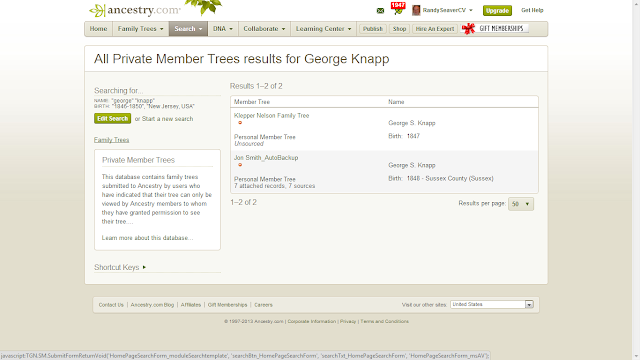Open the Terms and Conditions link
This screenshot has height=360, width=640.
coord(384,321)
